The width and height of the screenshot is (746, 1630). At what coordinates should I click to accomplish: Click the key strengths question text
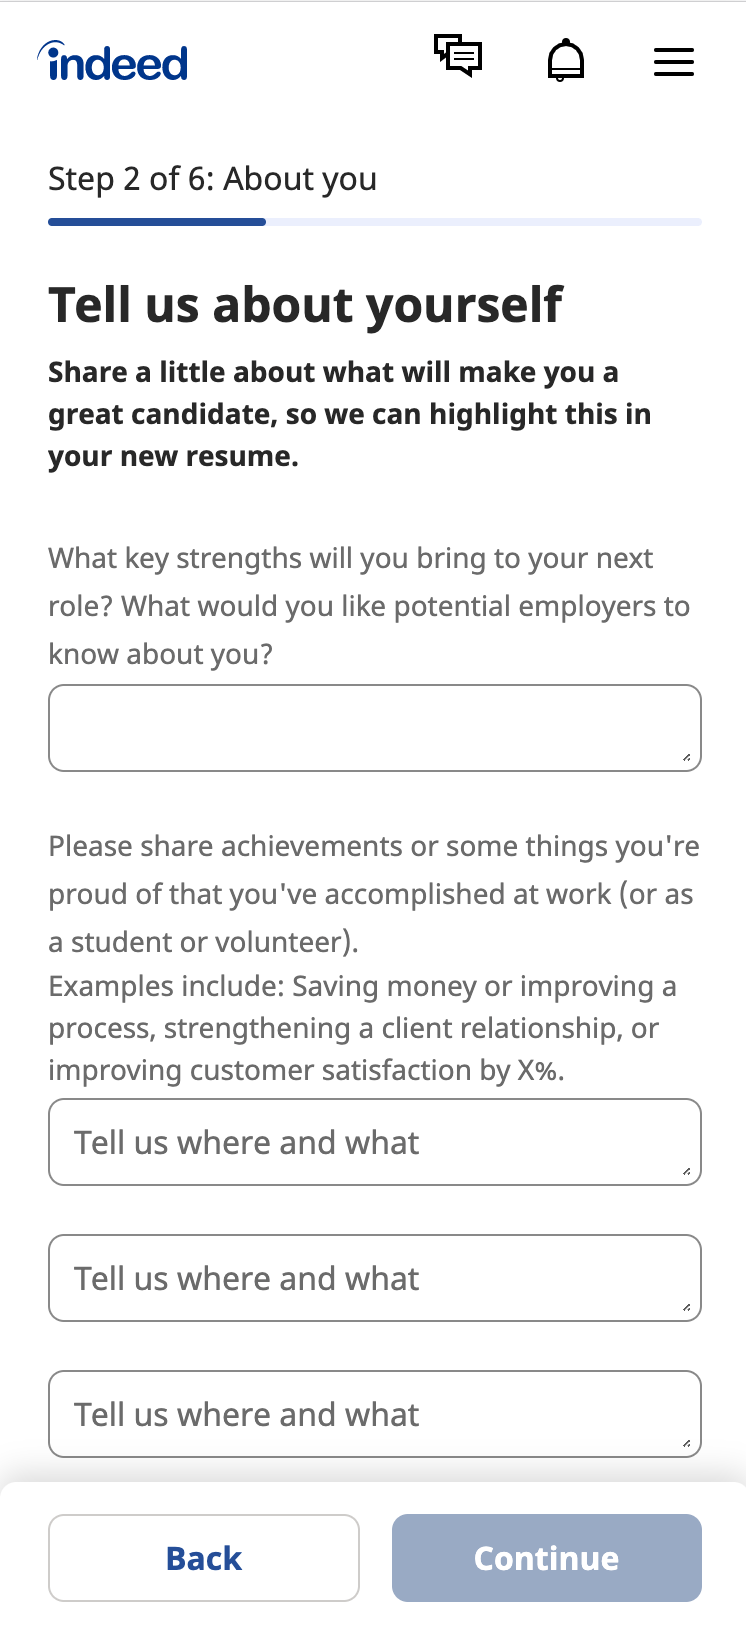[368, 606]
